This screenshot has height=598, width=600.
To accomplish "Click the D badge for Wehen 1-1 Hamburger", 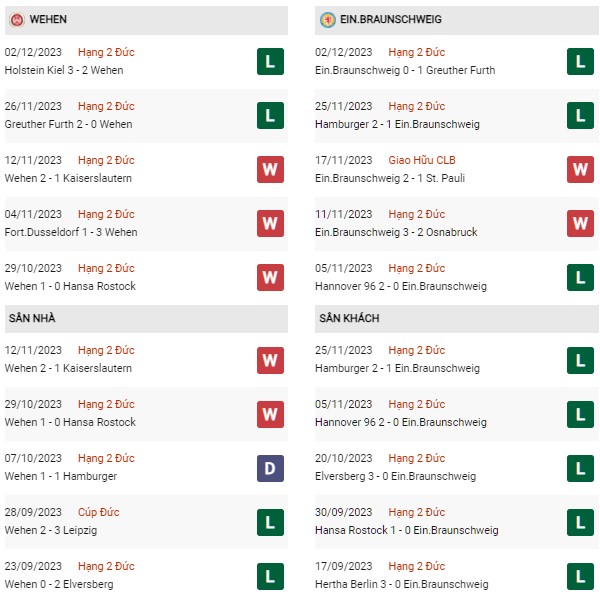I will 270,468.
